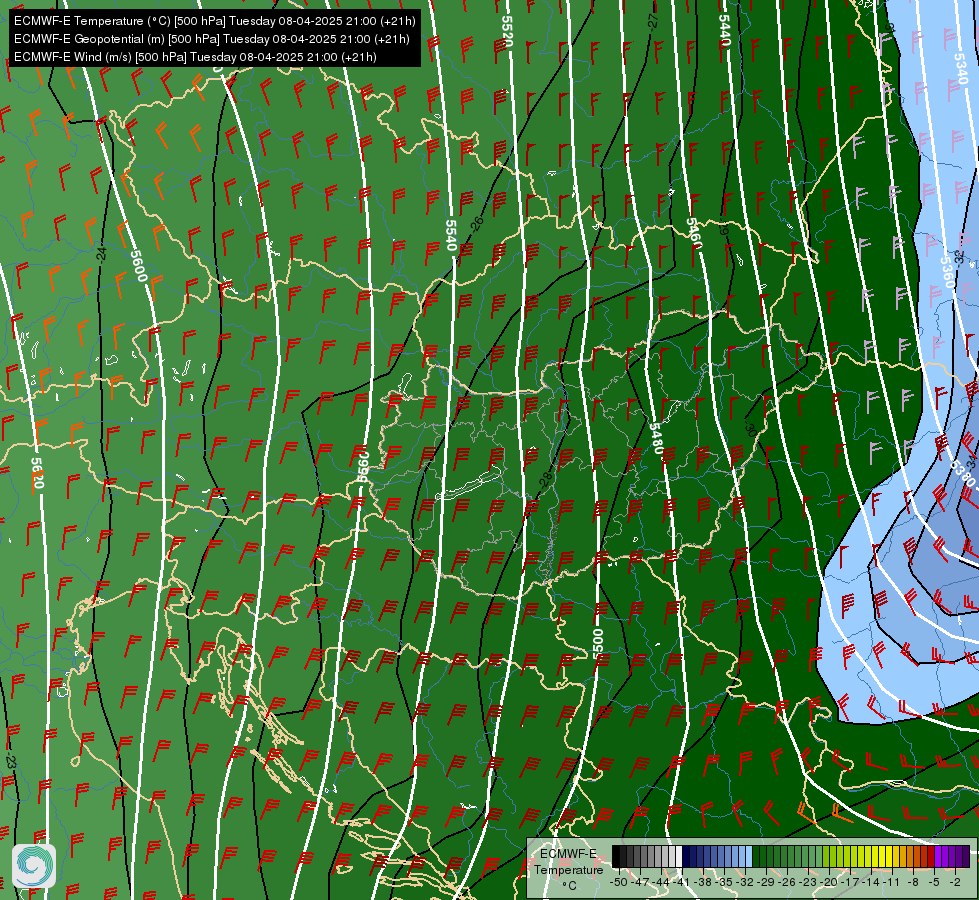Click the -29 legend tick label

pos(765,882)
